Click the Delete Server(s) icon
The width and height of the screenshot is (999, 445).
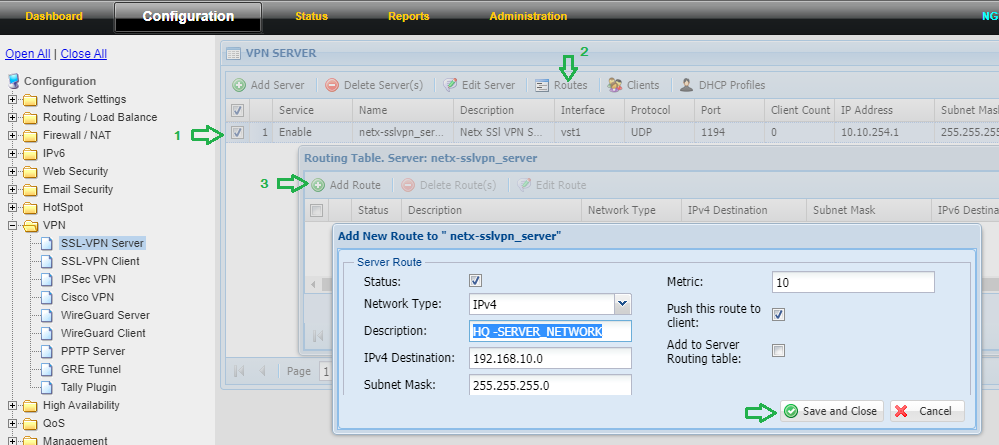click(332, 85)
